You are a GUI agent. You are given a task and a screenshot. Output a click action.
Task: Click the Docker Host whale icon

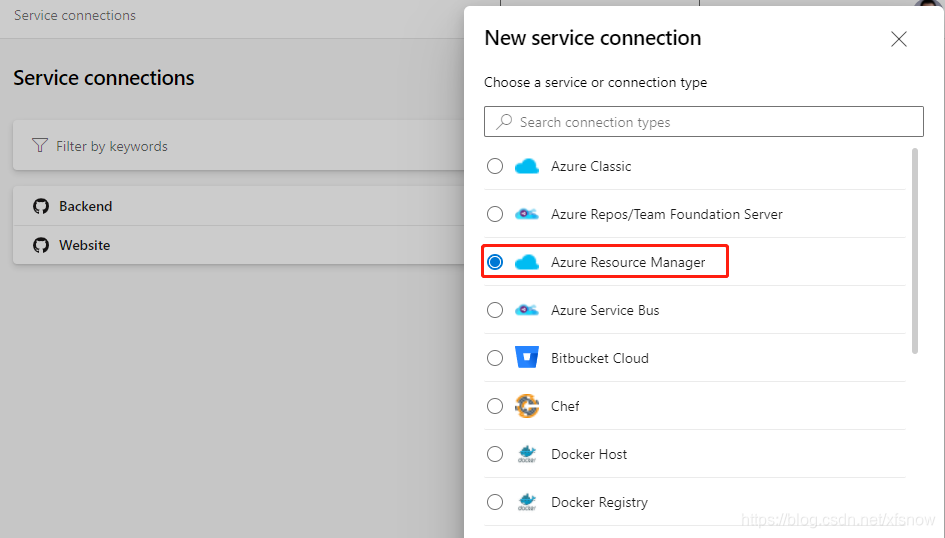[x=527, y=454]
